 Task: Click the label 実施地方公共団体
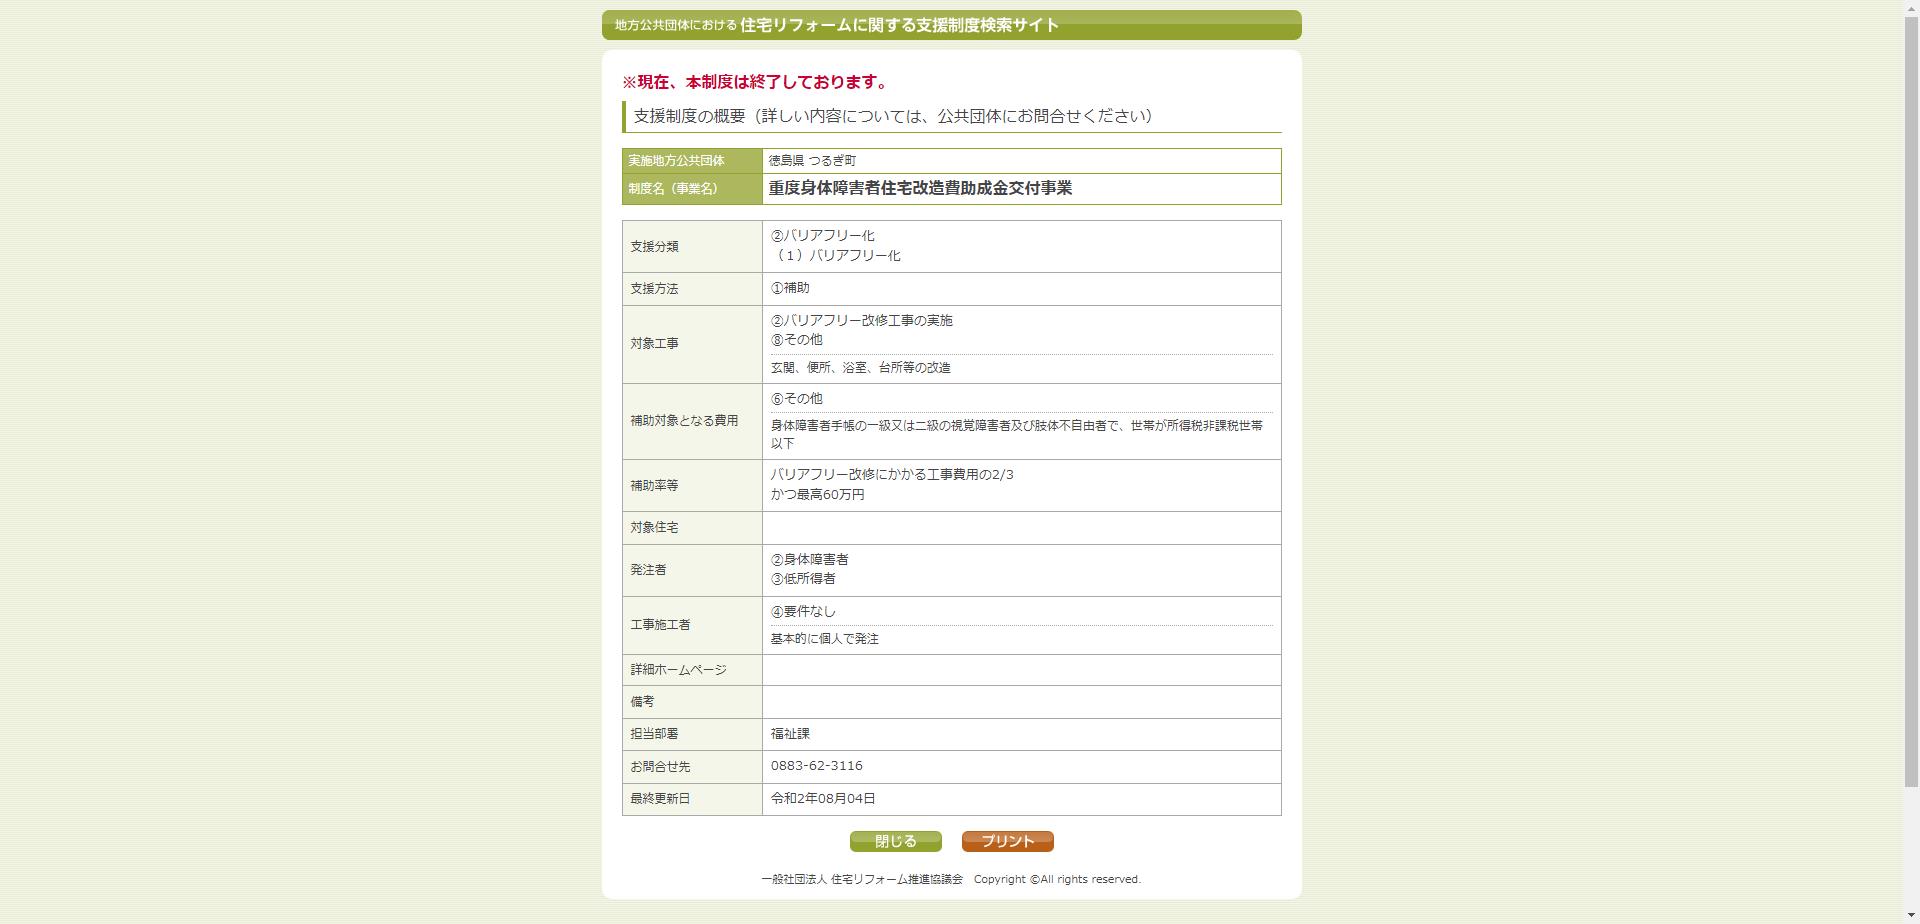tap(676, 161)
